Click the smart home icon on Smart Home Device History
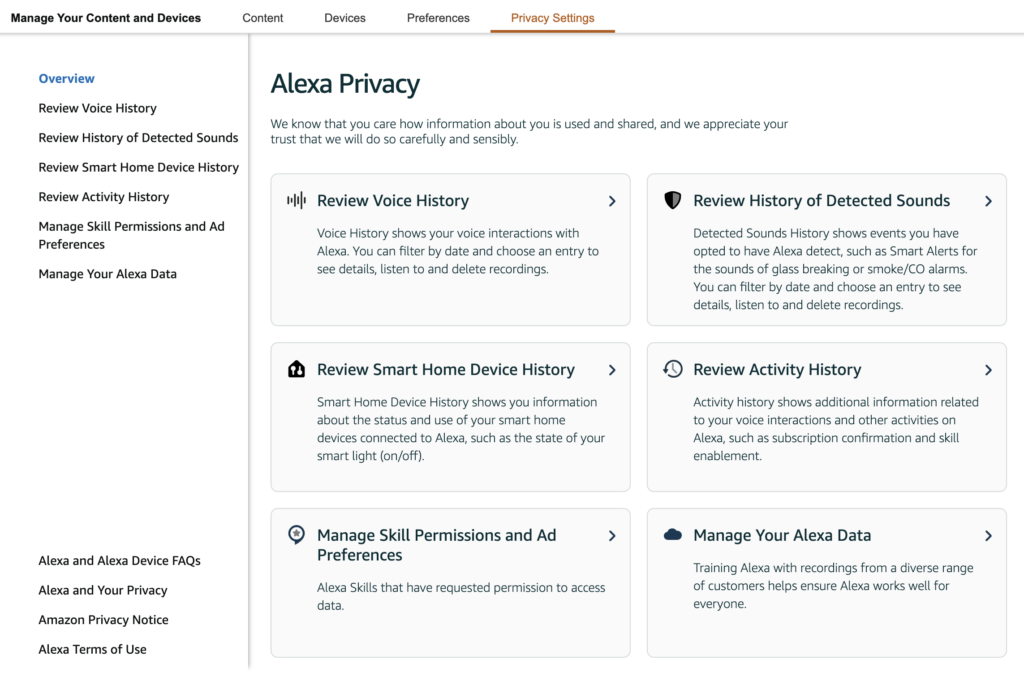 pyautogui.click(x=297, y=369)
